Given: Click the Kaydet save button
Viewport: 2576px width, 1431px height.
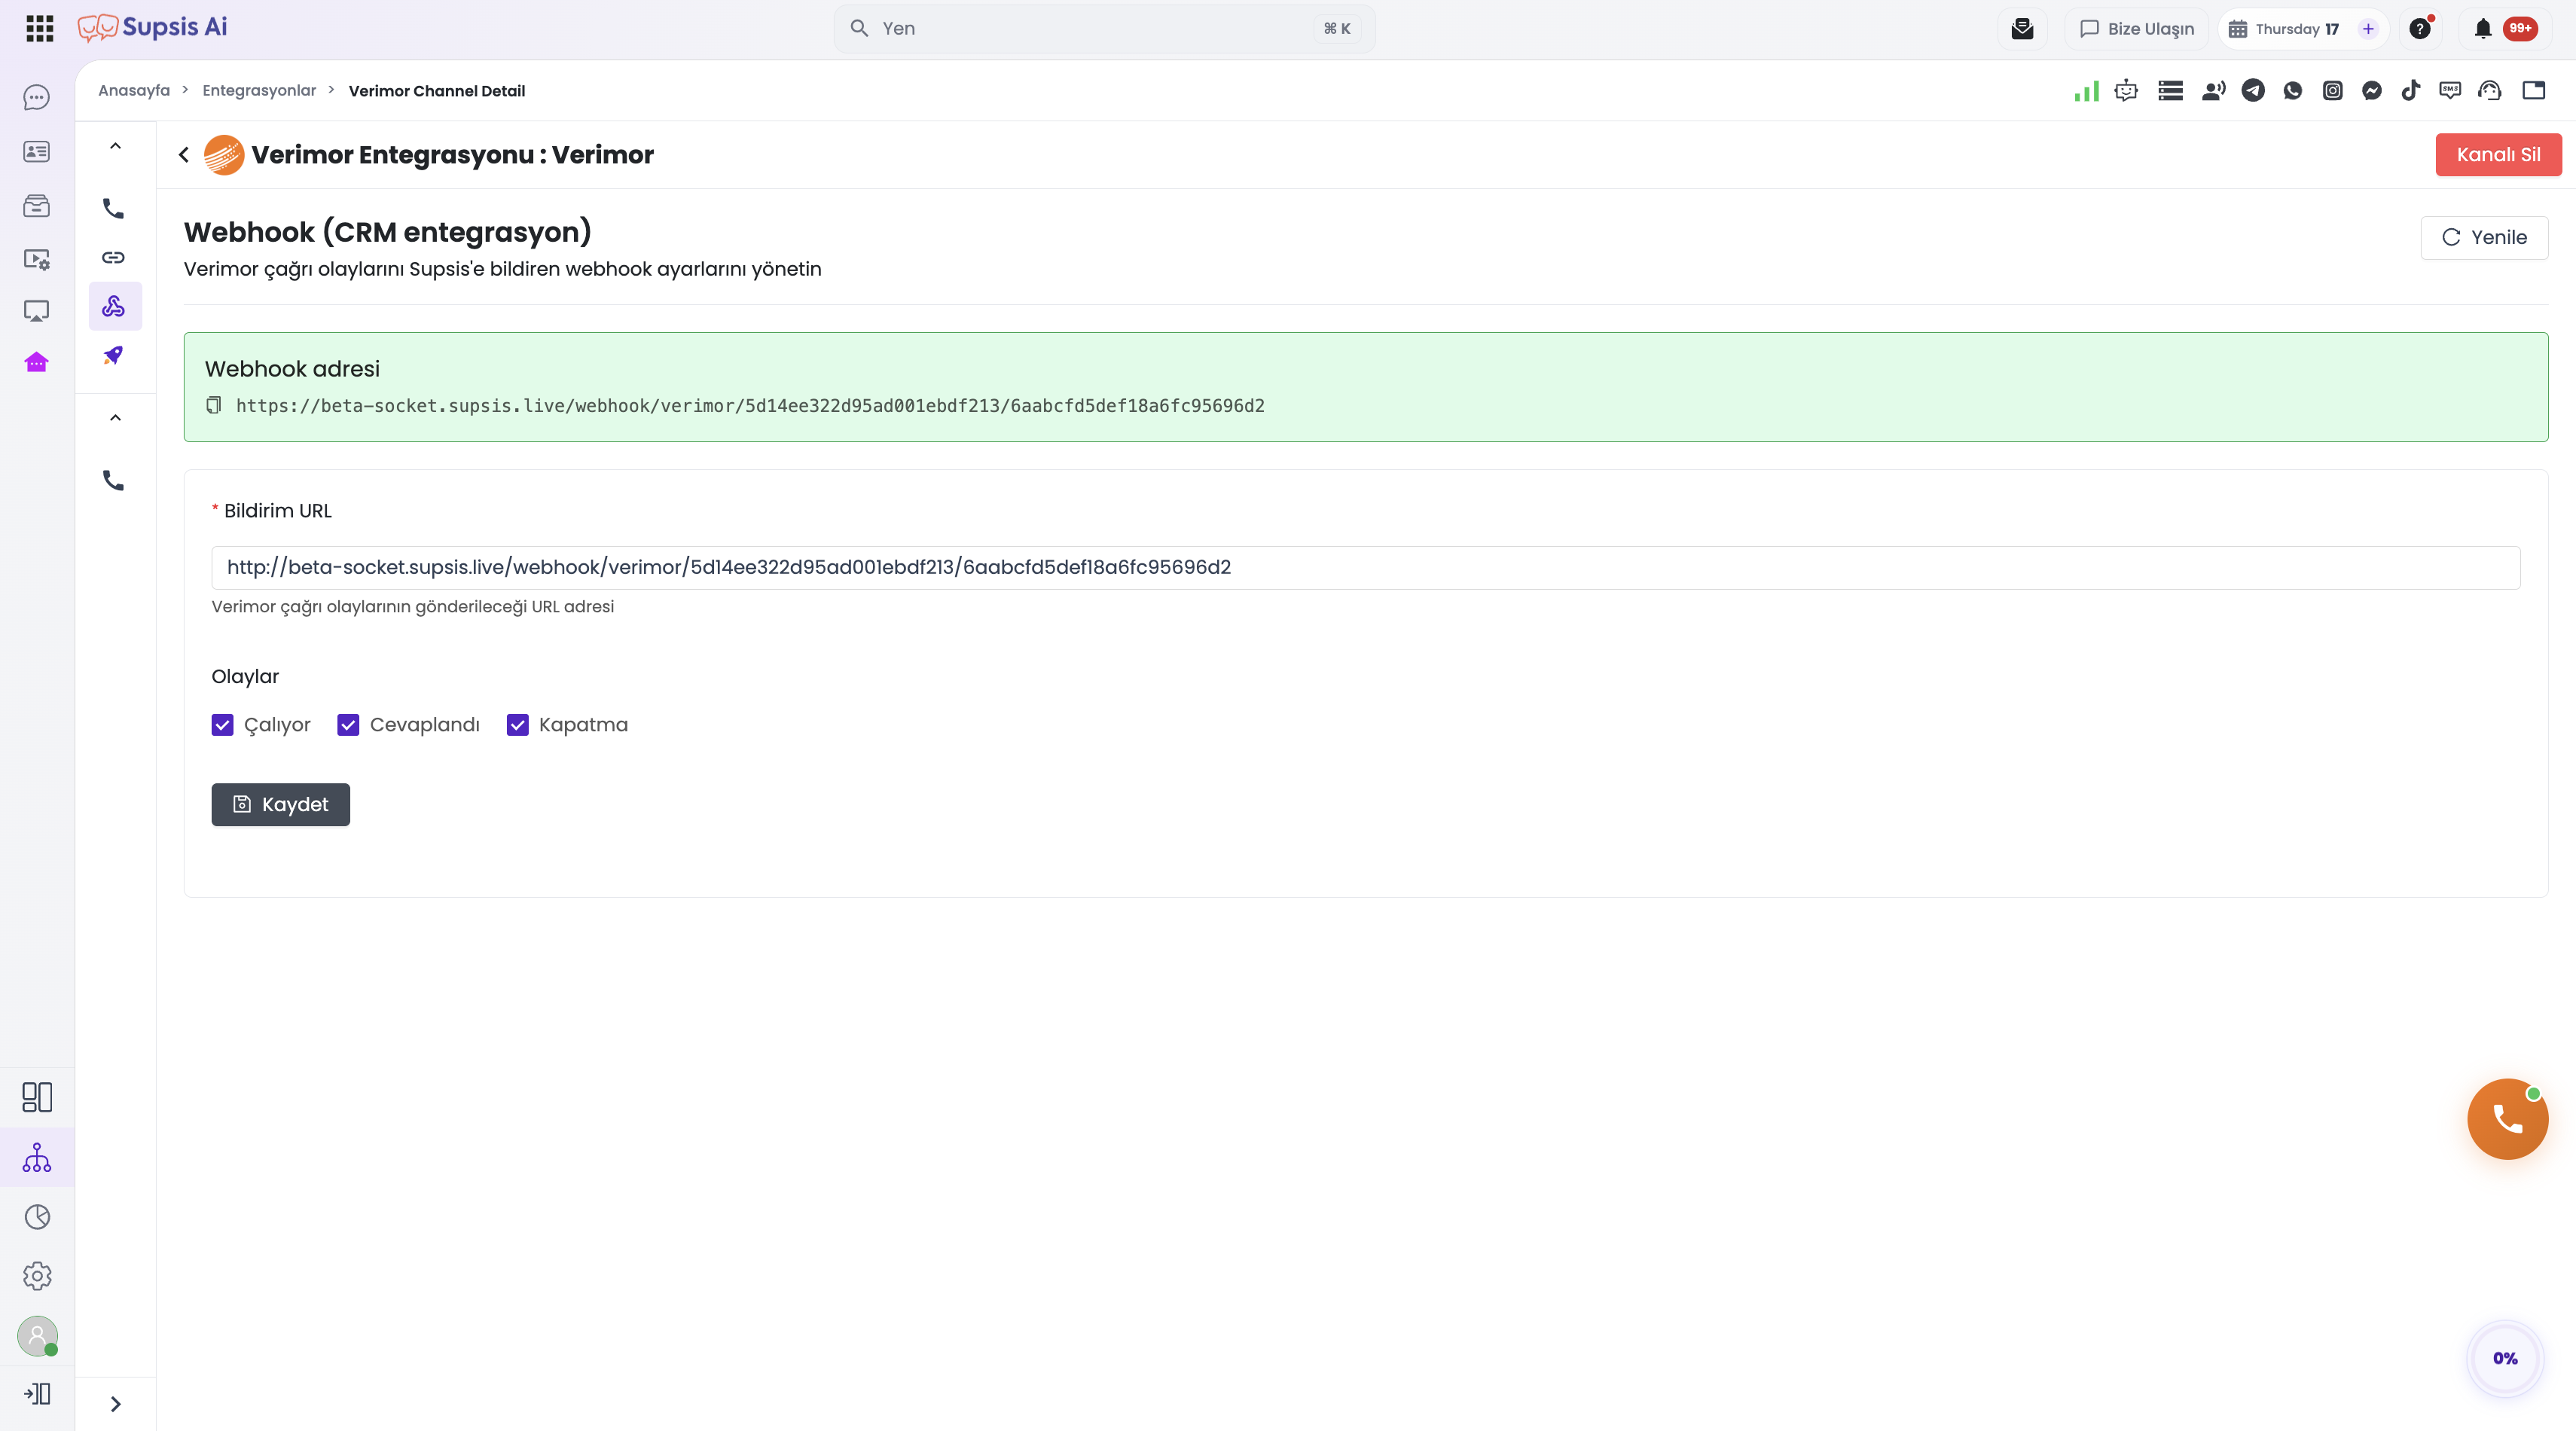Looking at the screenshot, I should pyautogui.click(x=281, y=805).
